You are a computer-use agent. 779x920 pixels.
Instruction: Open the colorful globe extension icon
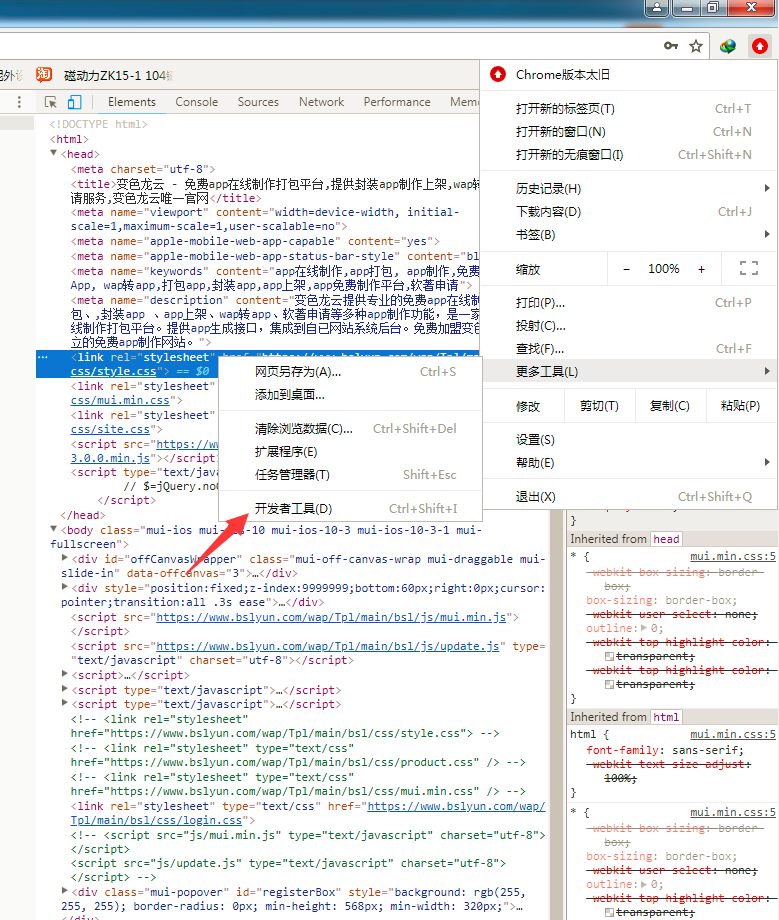pos(728,46)
